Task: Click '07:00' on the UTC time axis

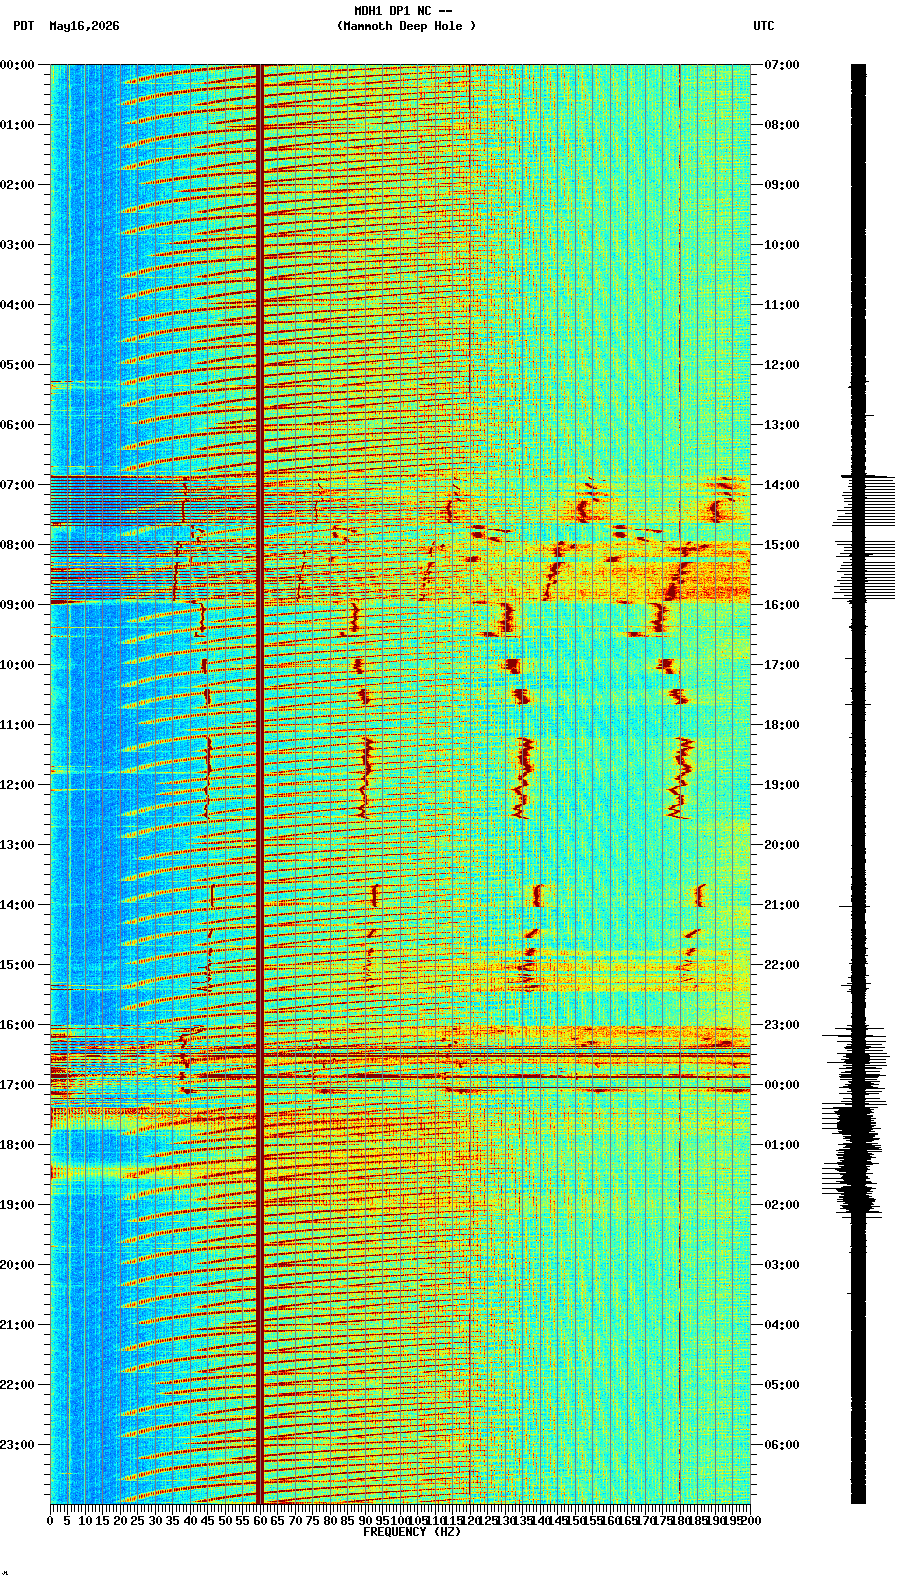Action: click(x=782, y=65)
